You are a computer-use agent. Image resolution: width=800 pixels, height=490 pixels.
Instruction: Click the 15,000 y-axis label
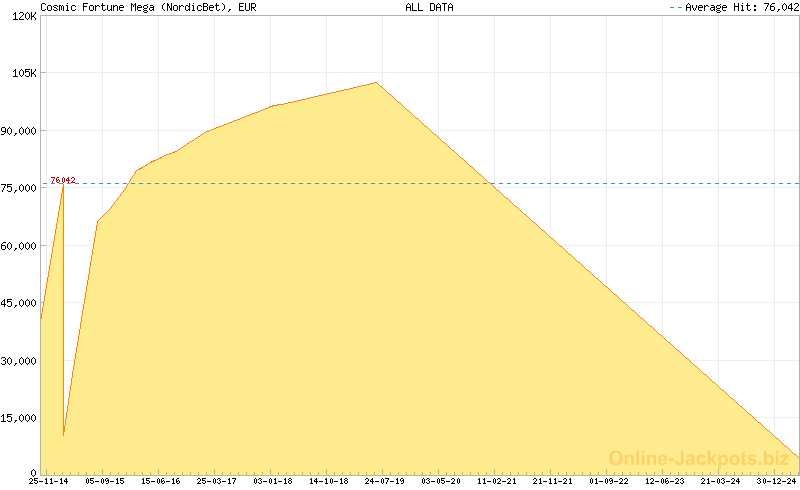[x=19, y=417]
